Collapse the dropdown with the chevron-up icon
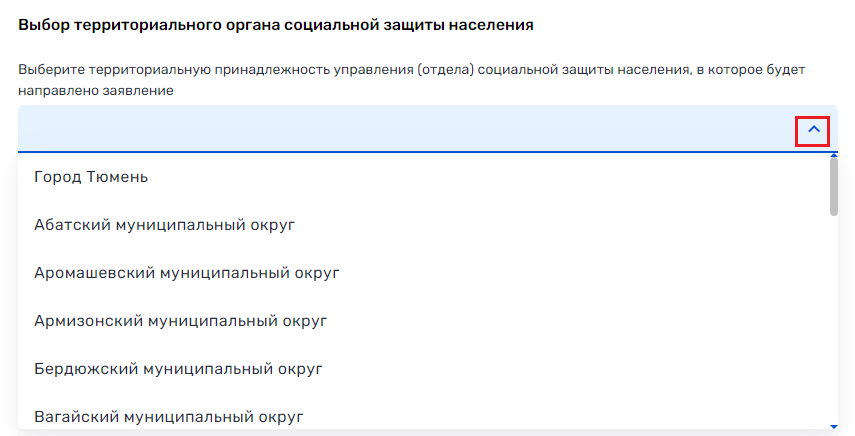Screen dimensions: 855x436 pyautogui.click(x=814, y=130)
